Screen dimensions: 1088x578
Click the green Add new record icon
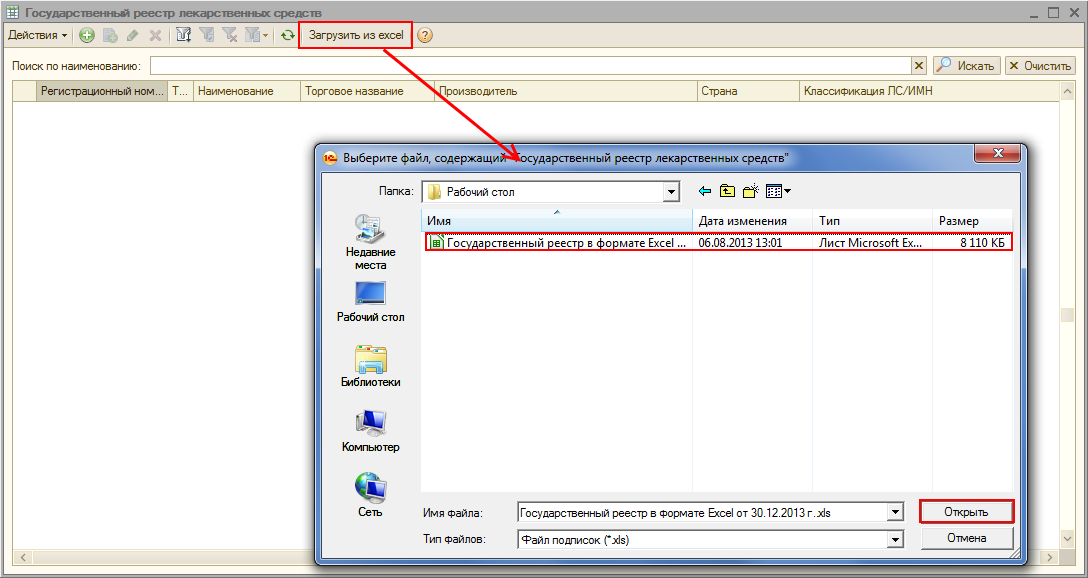point(87,35)
